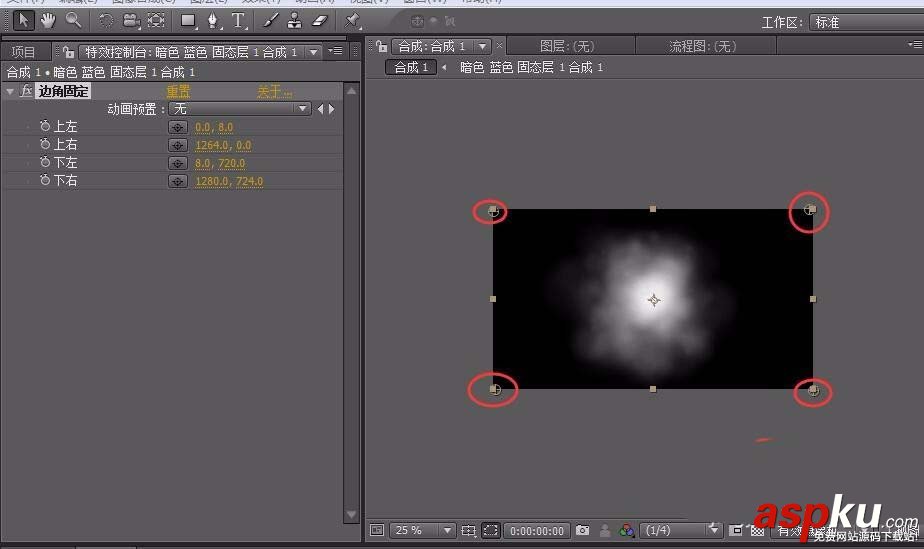Click 重置 to reset the effect

tap(178, 91)
